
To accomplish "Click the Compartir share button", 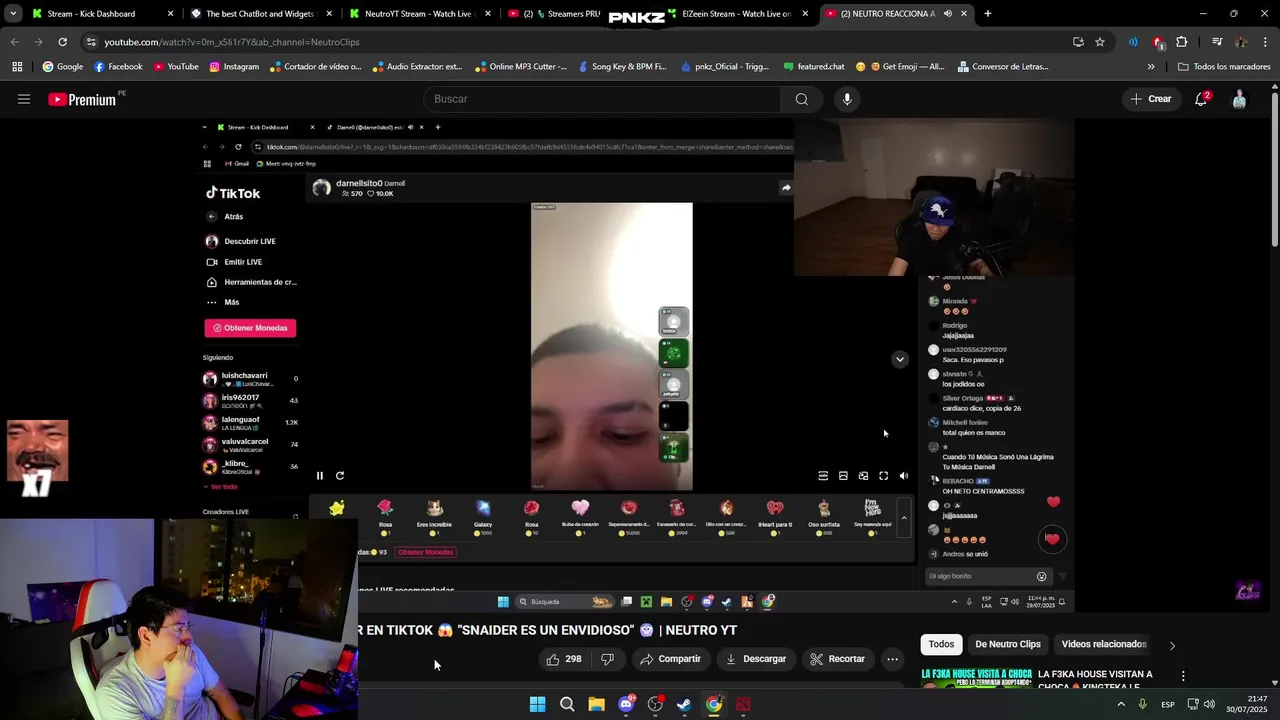I will click(x=670, y=659).
